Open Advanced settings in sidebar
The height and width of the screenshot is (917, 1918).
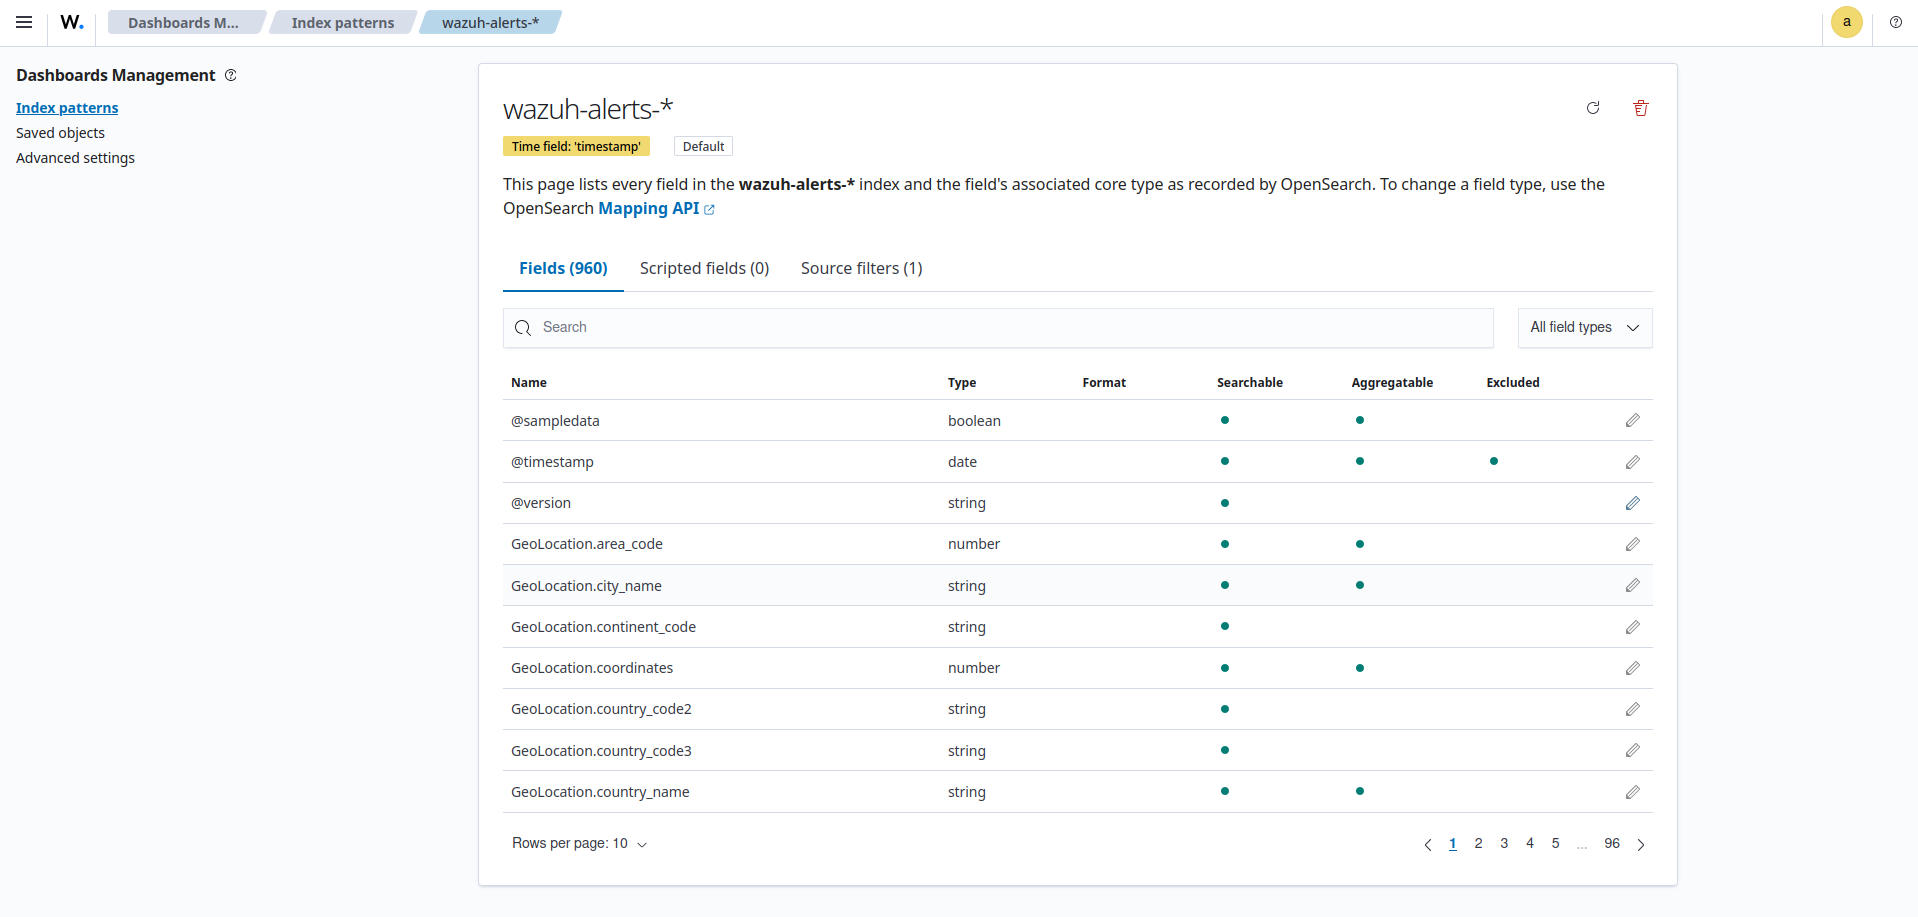pos(75,158)
